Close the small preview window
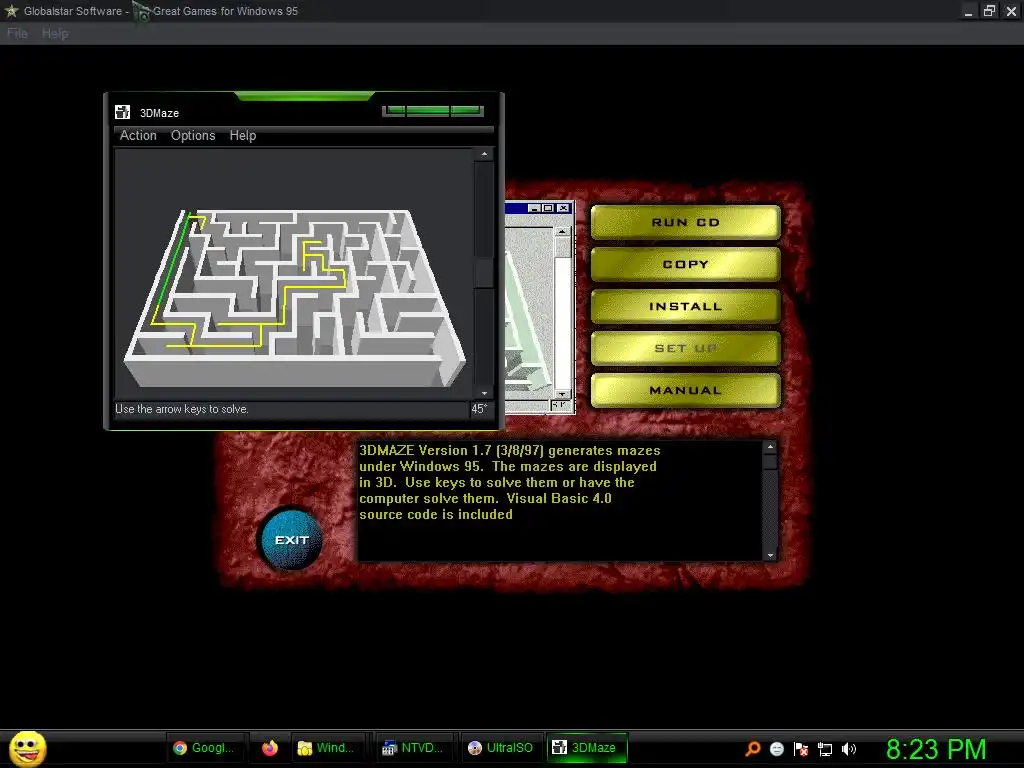The height and width of the screenshot is (768, 1024). coord(563,208)
